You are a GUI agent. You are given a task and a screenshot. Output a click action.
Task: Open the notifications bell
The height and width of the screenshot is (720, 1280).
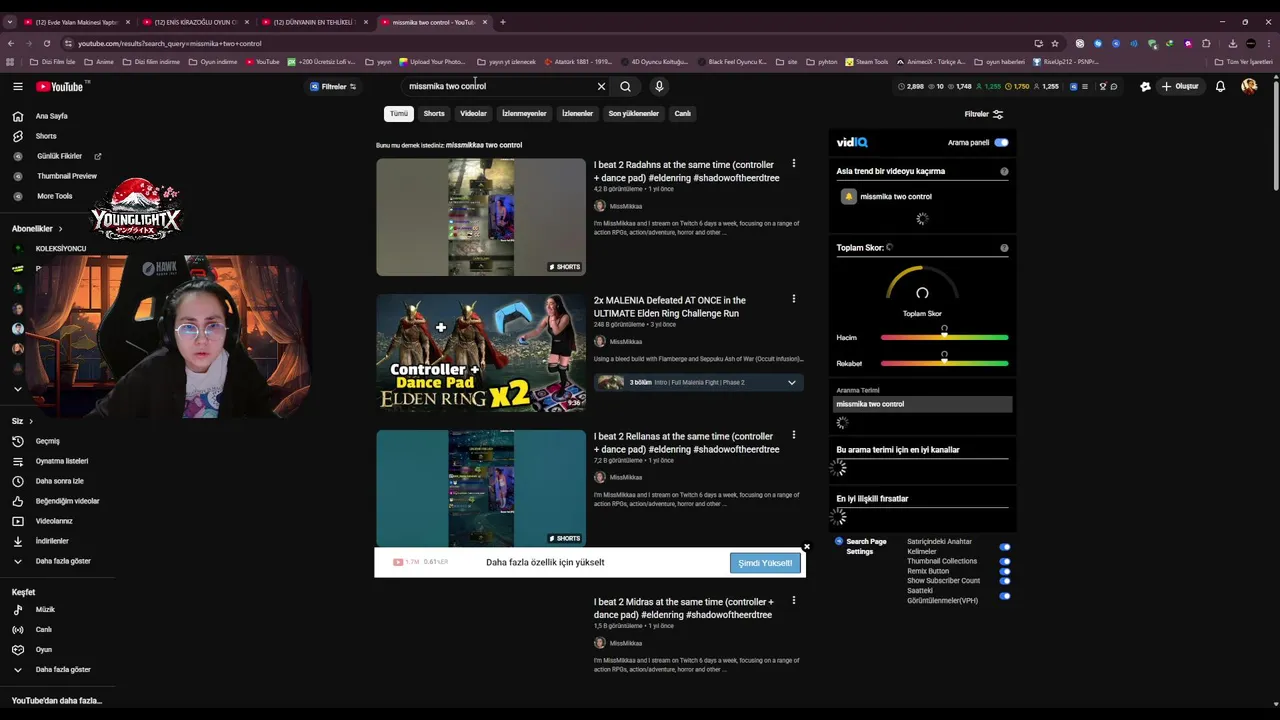tap(1220, 87)
